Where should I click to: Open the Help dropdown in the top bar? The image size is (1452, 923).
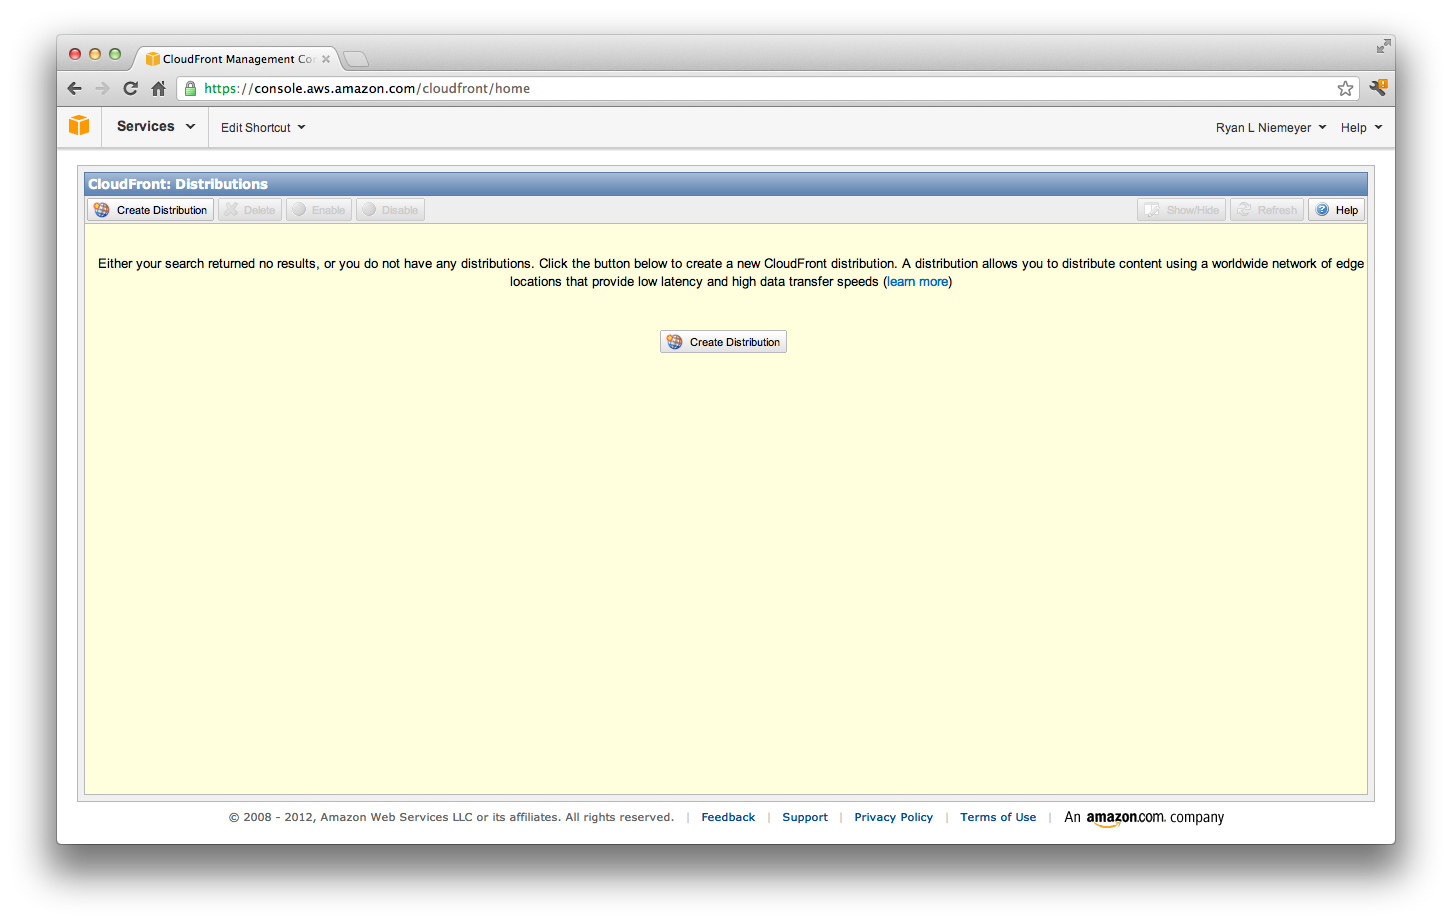click(x=1362, y=127)
